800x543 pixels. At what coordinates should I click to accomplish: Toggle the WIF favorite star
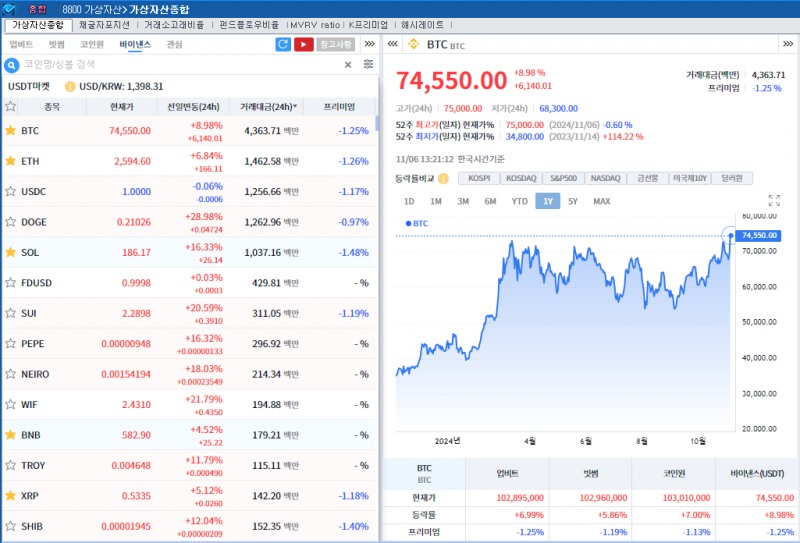(11, 404)
